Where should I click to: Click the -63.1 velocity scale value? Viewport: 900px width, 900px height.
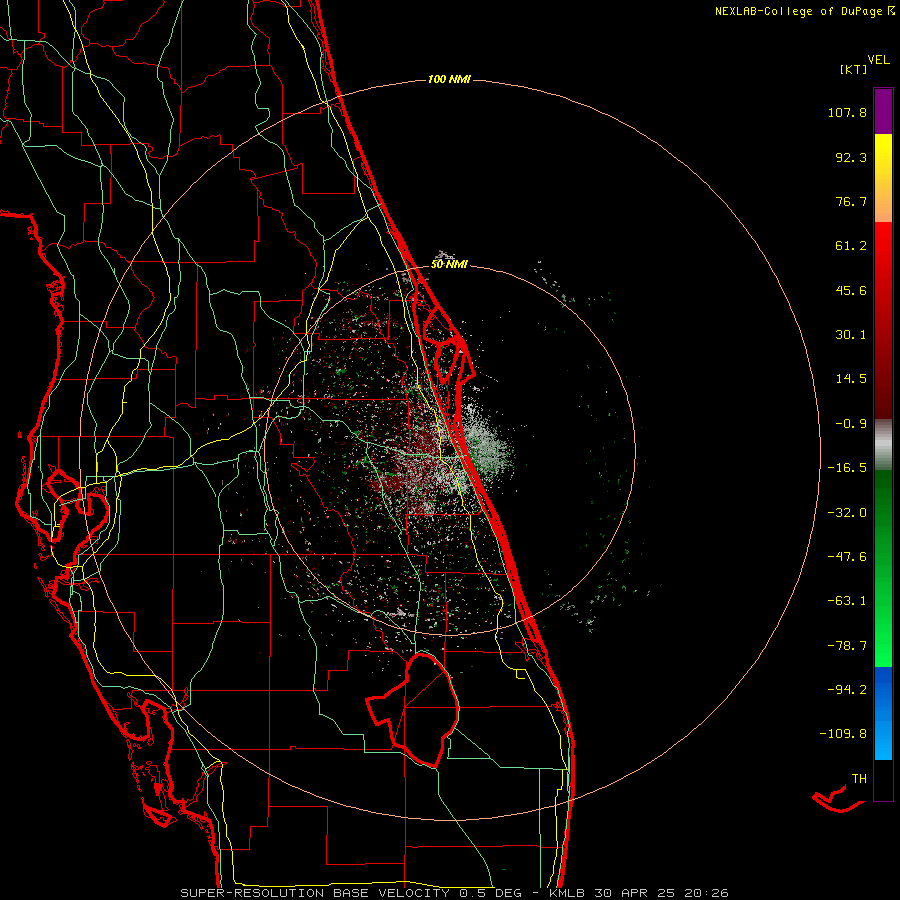[847, 601]
